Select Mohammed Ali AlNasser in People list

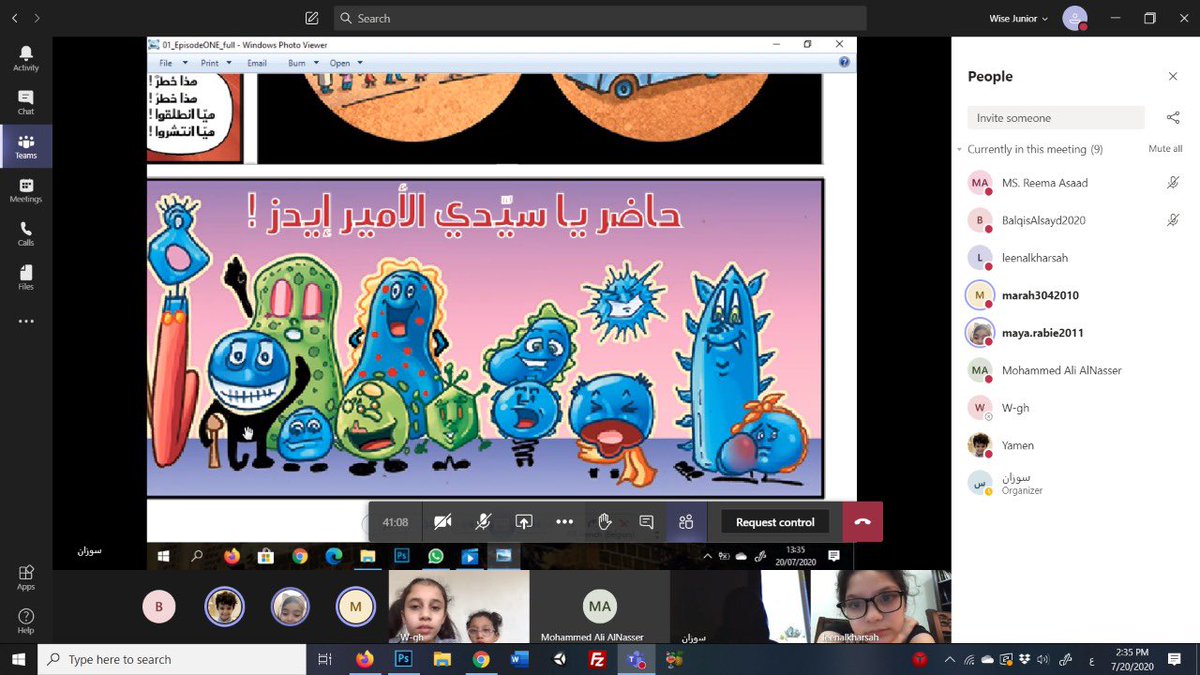coord(1075,370)
